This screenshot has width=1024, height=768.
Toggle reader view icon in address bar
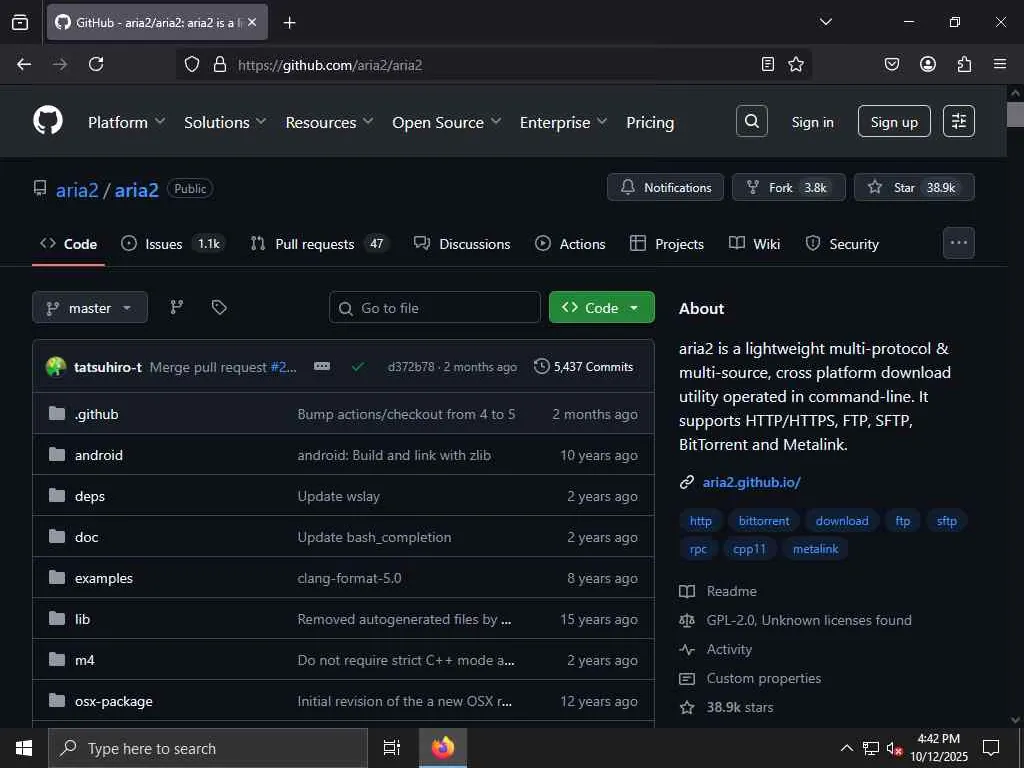click(768, 64)
